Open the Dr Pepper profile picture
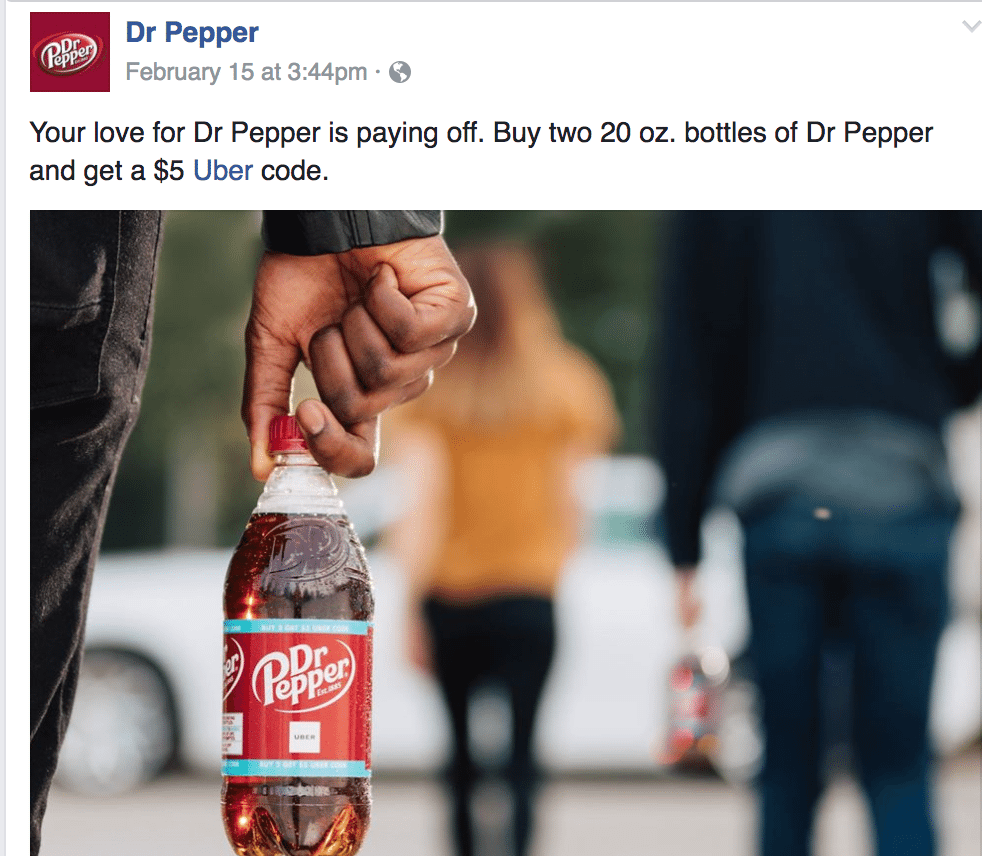The width and height of the screenshot is (982, 856). tap(70, 52)
